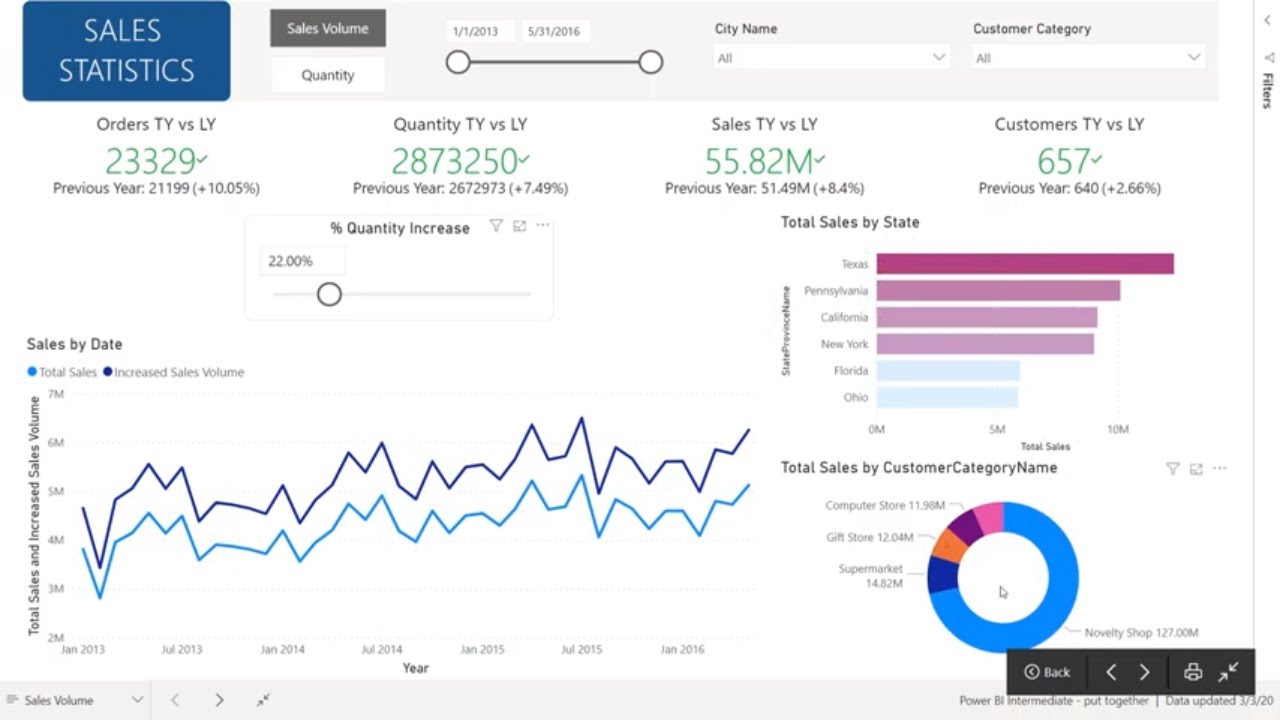
Task: Open more options on CustomerCategoryName chart
Action: [x=1219, y=468]
